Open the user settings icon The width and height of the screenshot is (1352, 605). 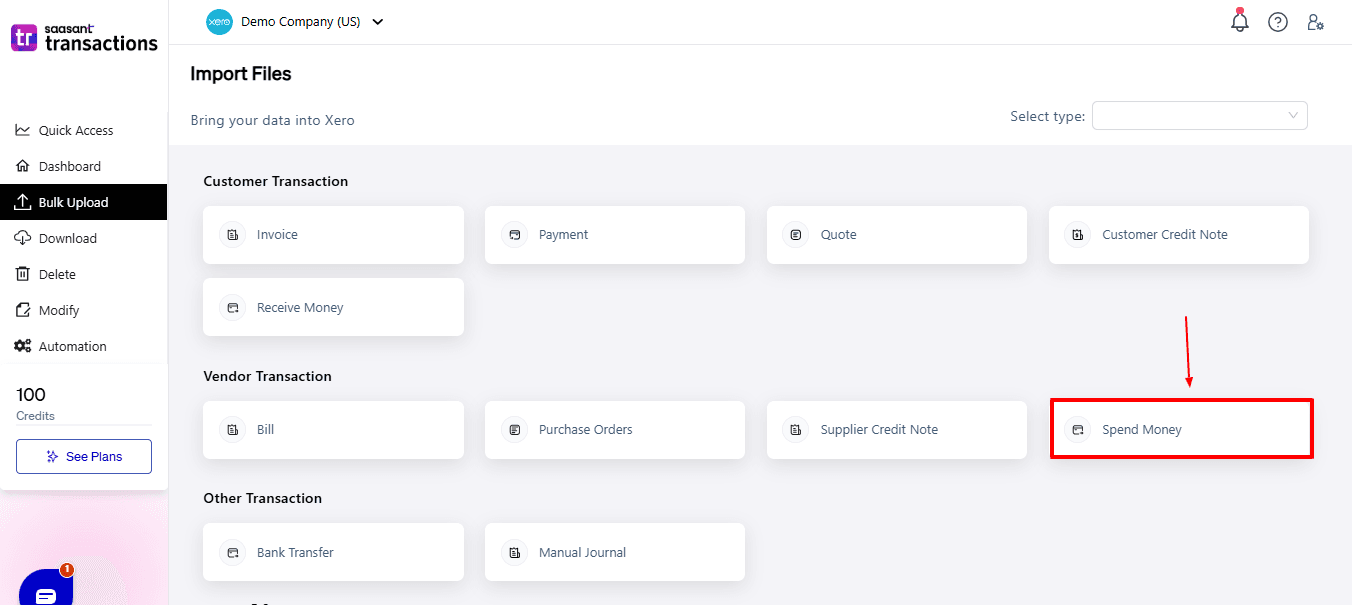(x=1316, y=22)
